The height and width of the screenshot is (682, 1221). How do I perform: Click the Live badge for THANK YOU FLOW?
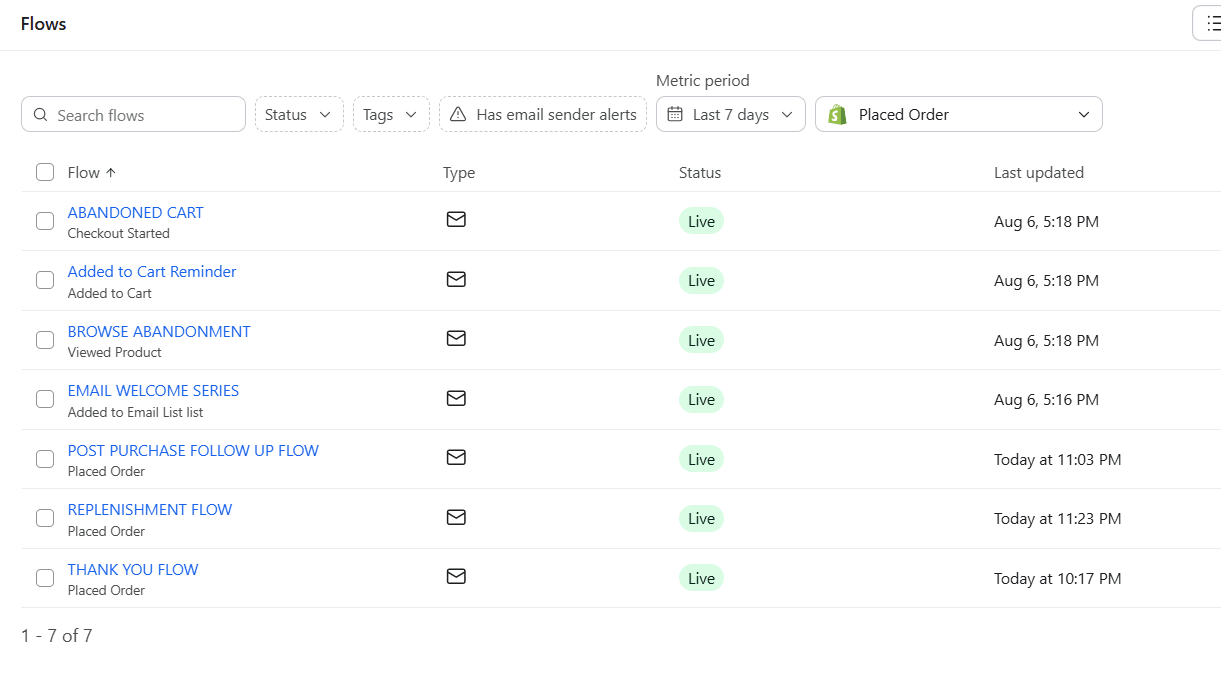click(x=701, y=578)
